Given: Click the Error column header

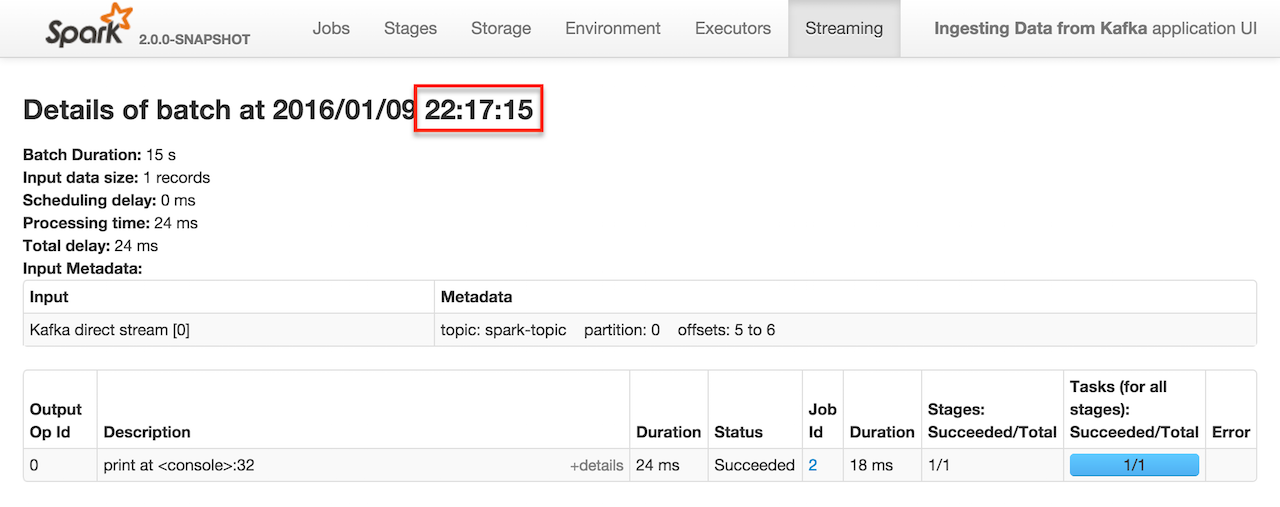Looking at the screenshot, I should (x=1231, y=432).
